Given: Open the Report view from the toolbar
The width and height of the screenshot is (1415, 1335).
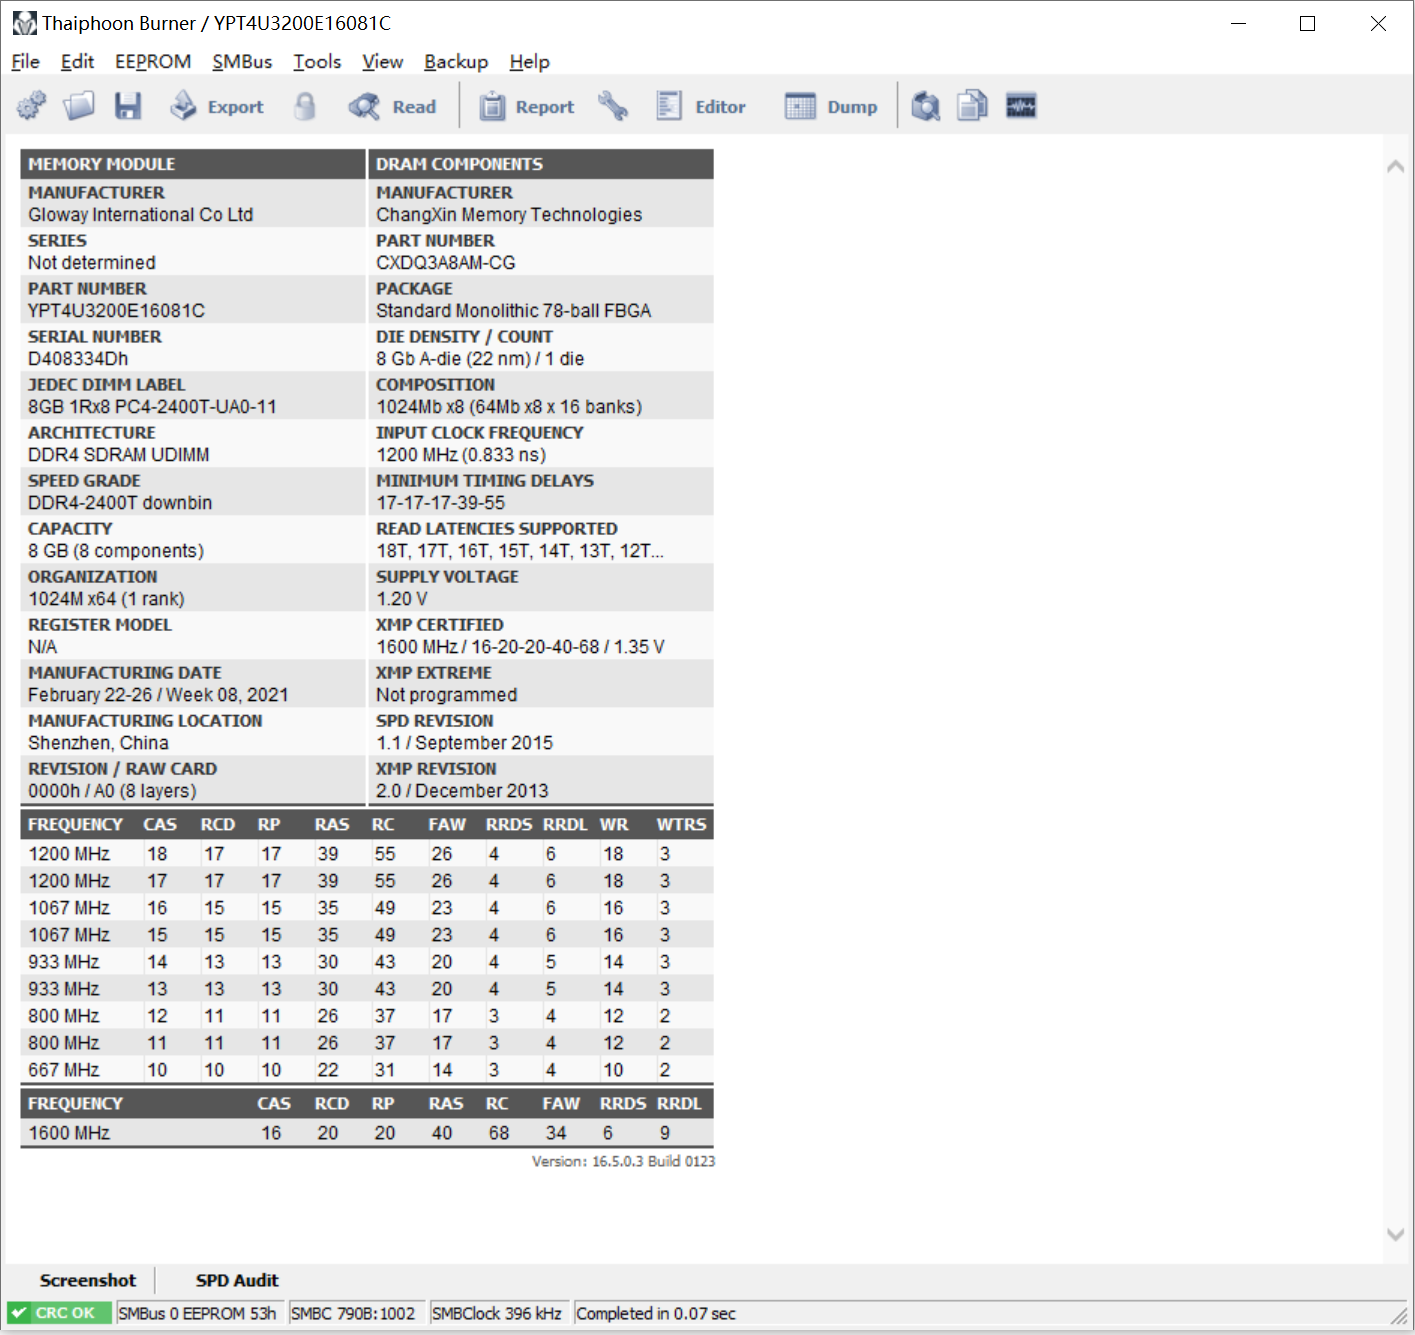Looking at the screenshot, I should tap(527, 106).
